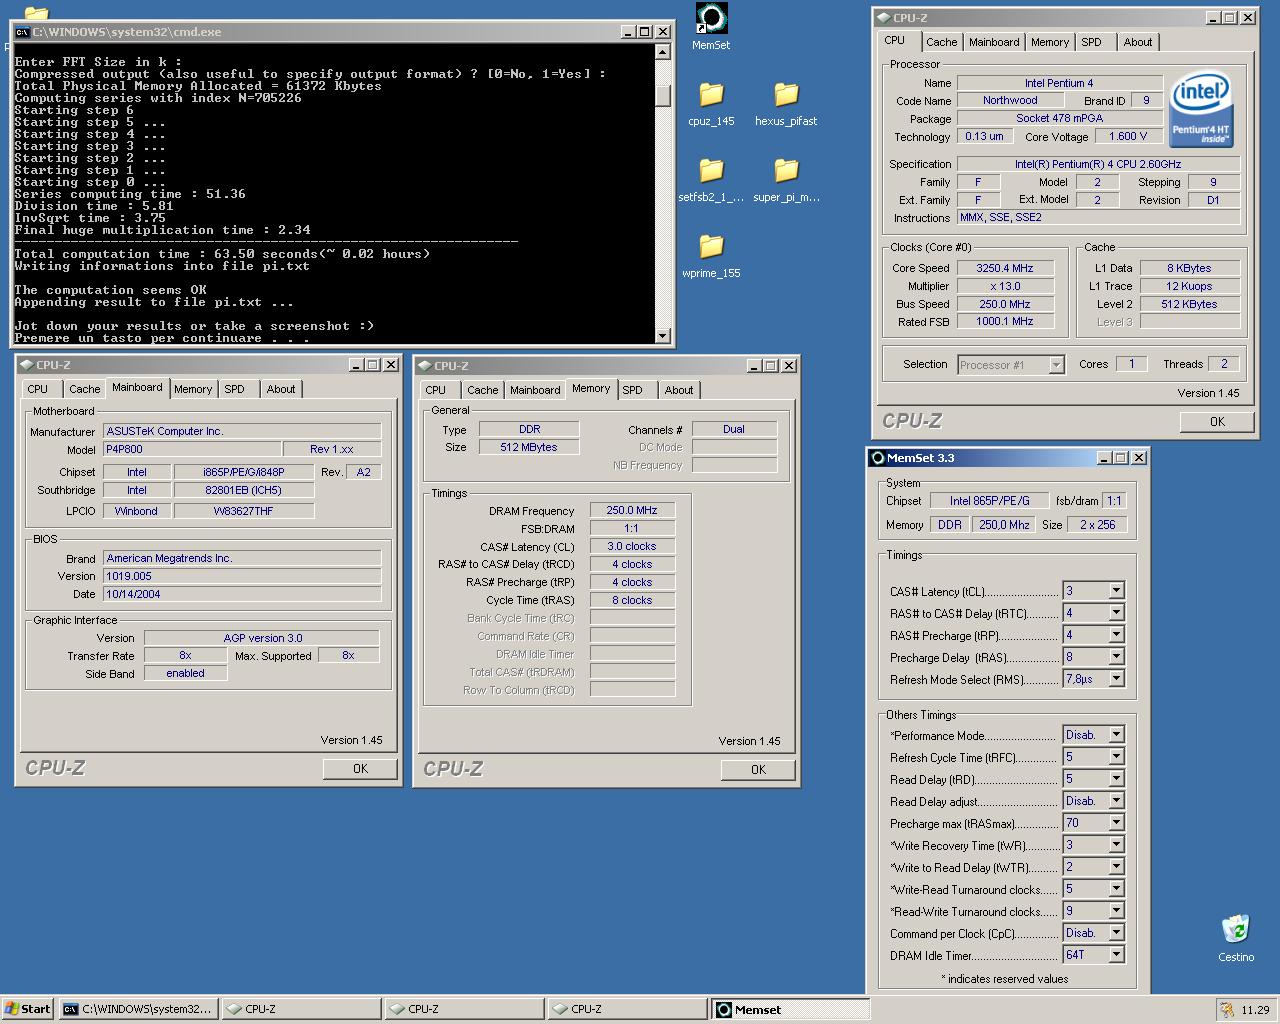Select CPU tab in Mainboard window
The width and height of the screenshot is (1280, 1024).
tap(38, 389)
